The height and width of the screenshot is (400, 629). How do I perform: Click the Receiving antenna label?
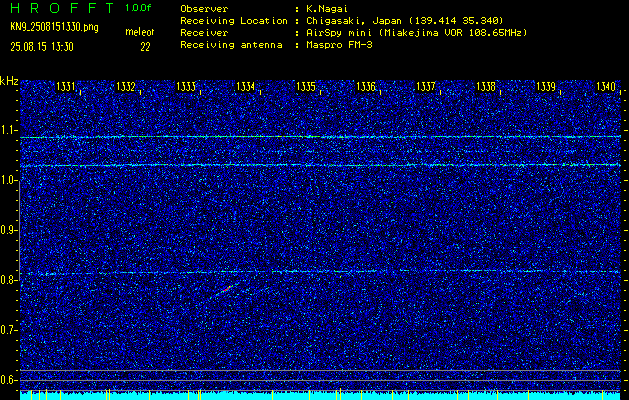pos(231,45)
